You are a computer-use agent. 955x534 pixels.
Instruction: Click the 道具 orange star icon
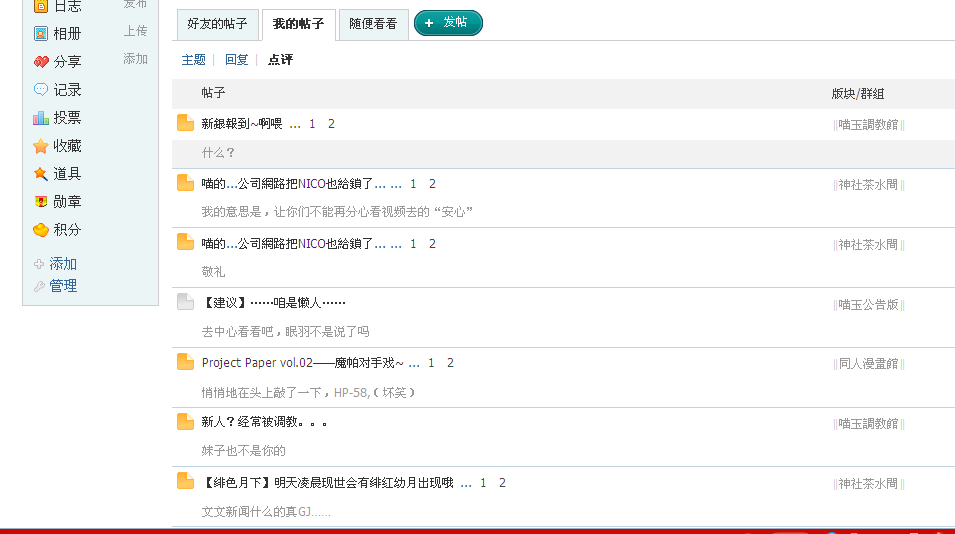[41, 174]
